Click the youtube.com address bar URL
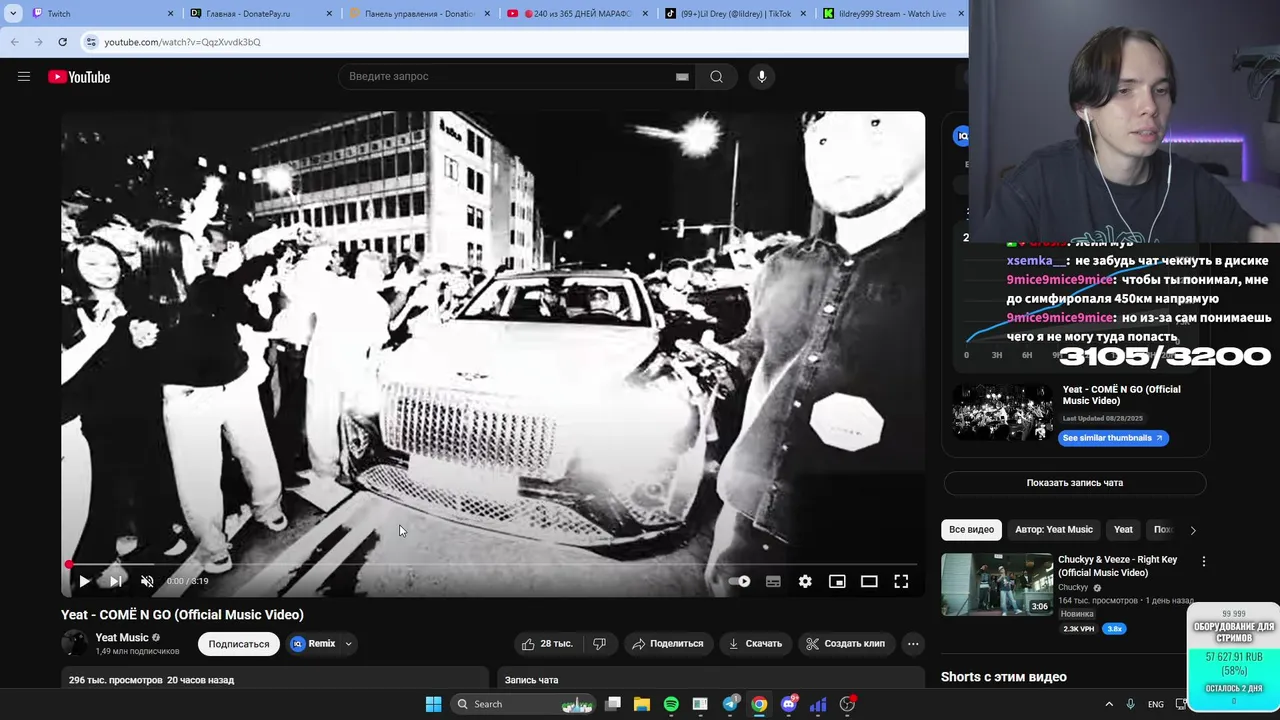The image size is (1280, 720). tap(182, 42)
